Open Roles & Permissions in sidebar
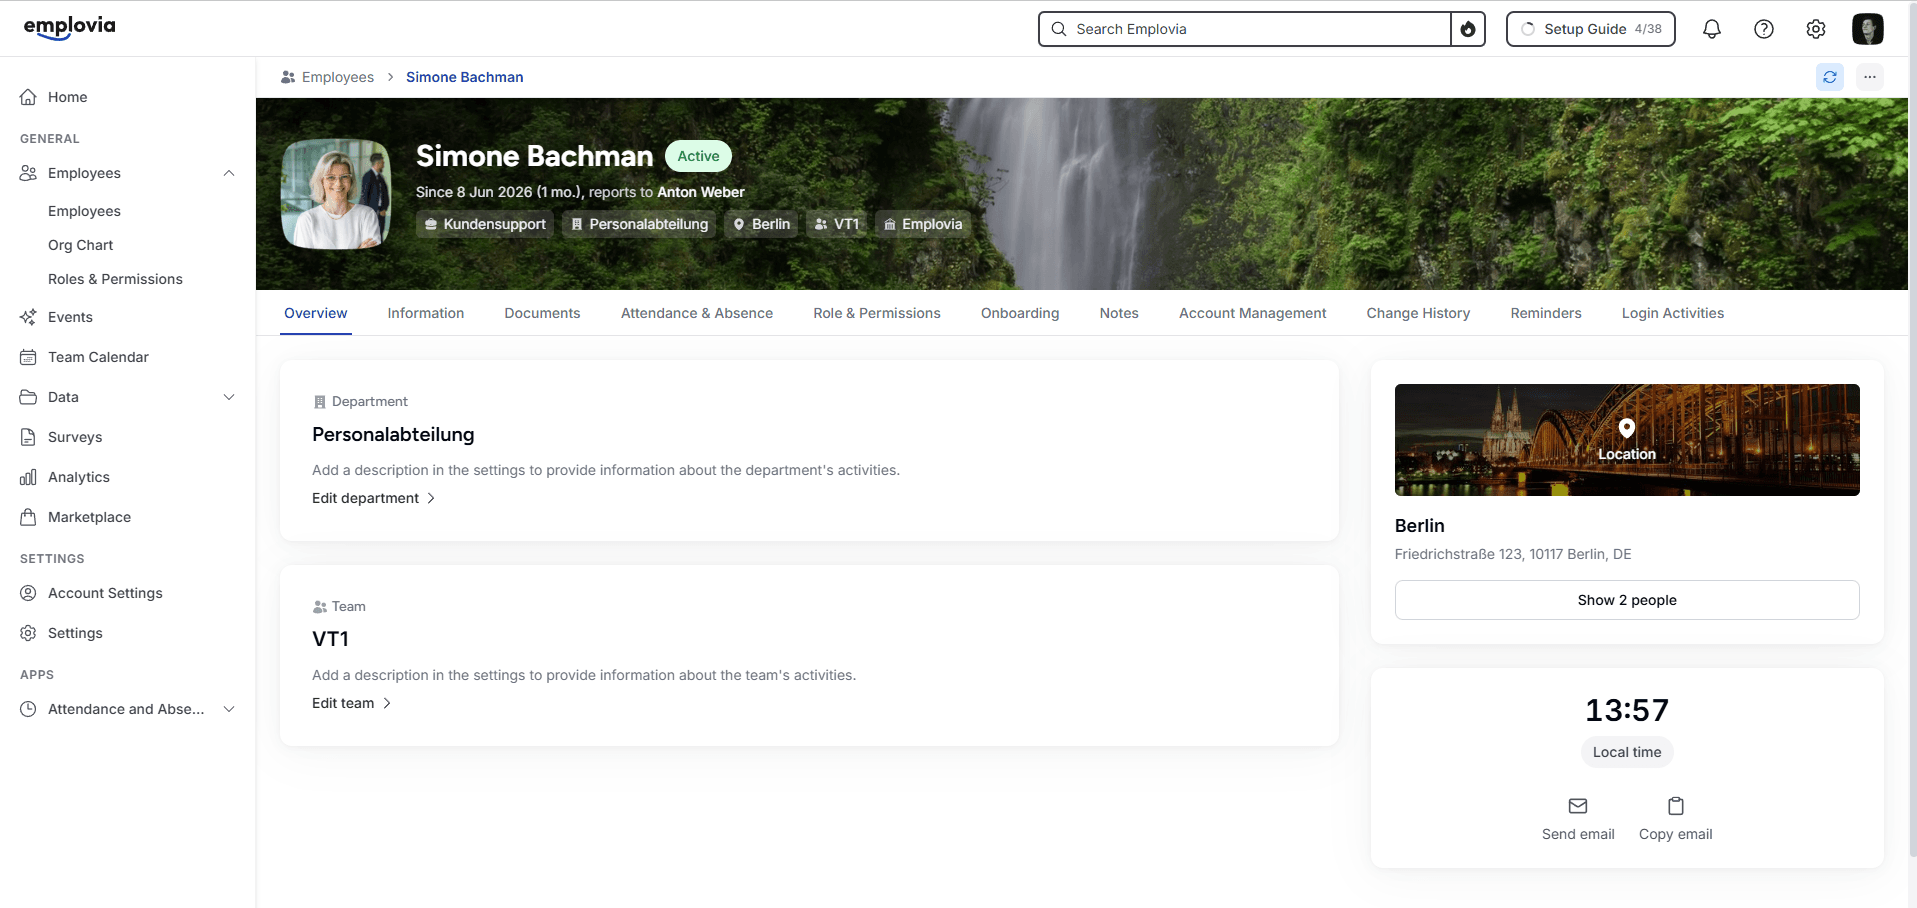1917x908 pixels. point(115,279)
